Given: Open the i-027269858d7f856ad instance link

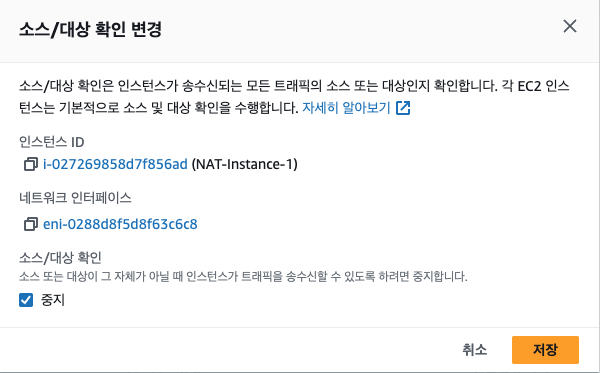Looking at the screenshot, I should coord(115,164).
